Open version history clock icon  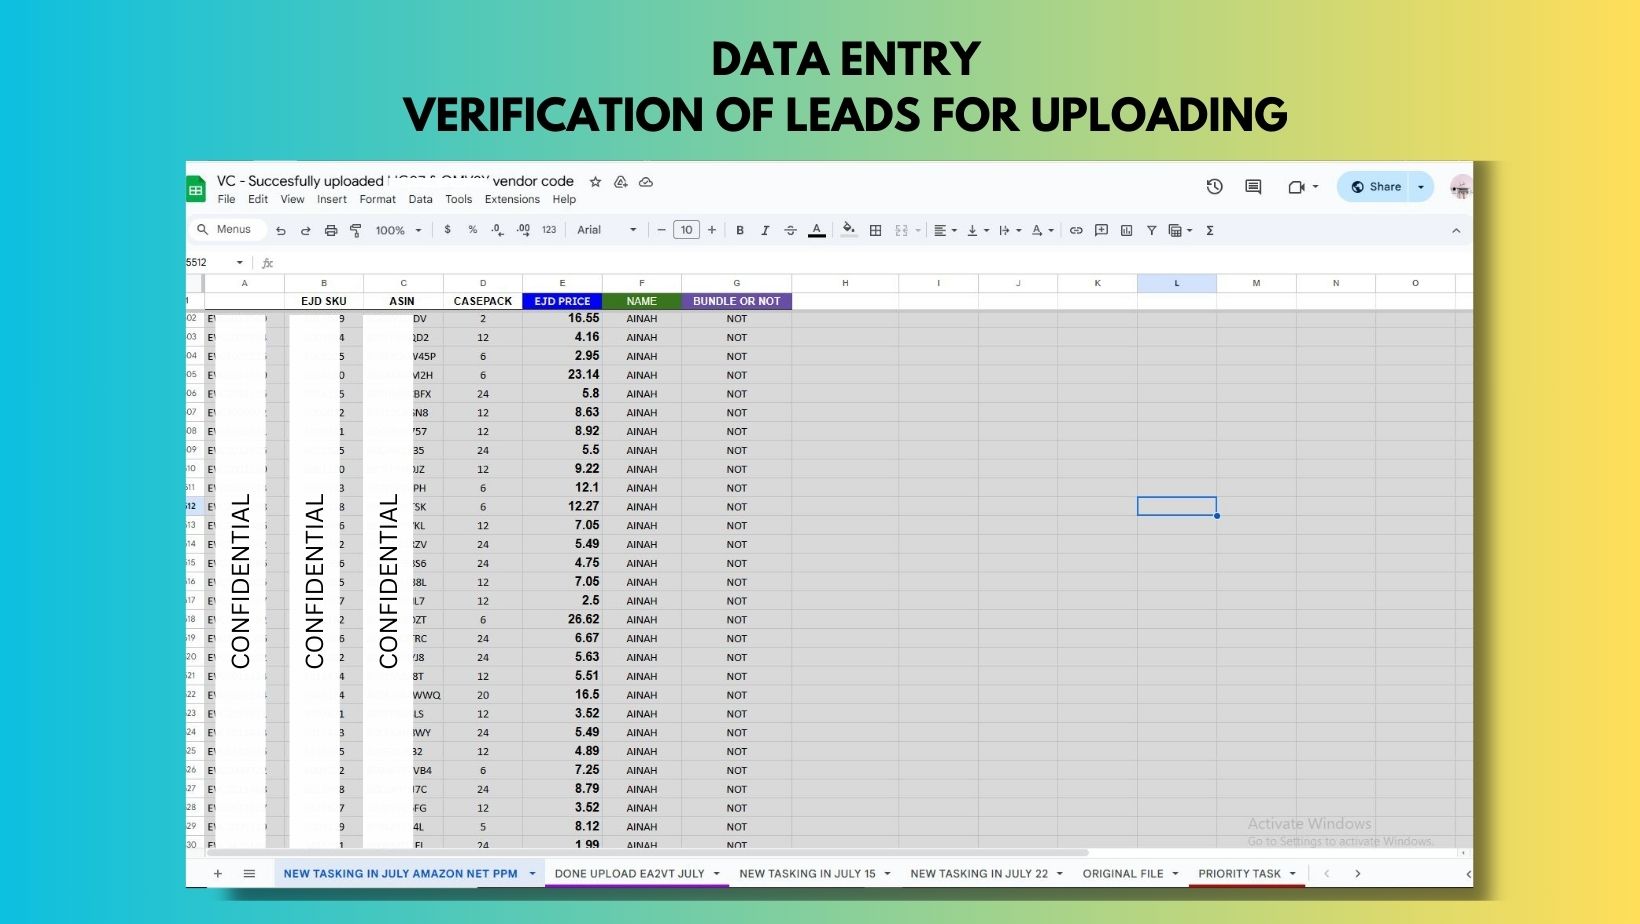(x=1214, y=187)
